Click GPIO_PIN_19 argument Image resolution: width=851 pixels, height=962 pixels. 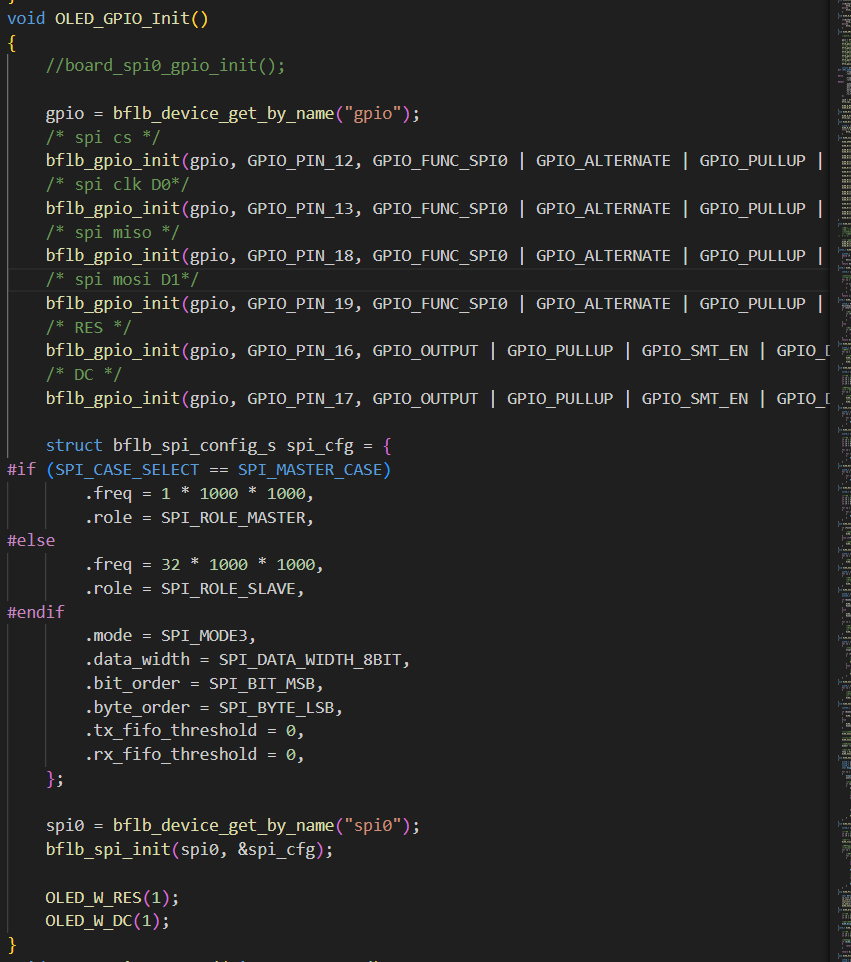pos(301,304)
